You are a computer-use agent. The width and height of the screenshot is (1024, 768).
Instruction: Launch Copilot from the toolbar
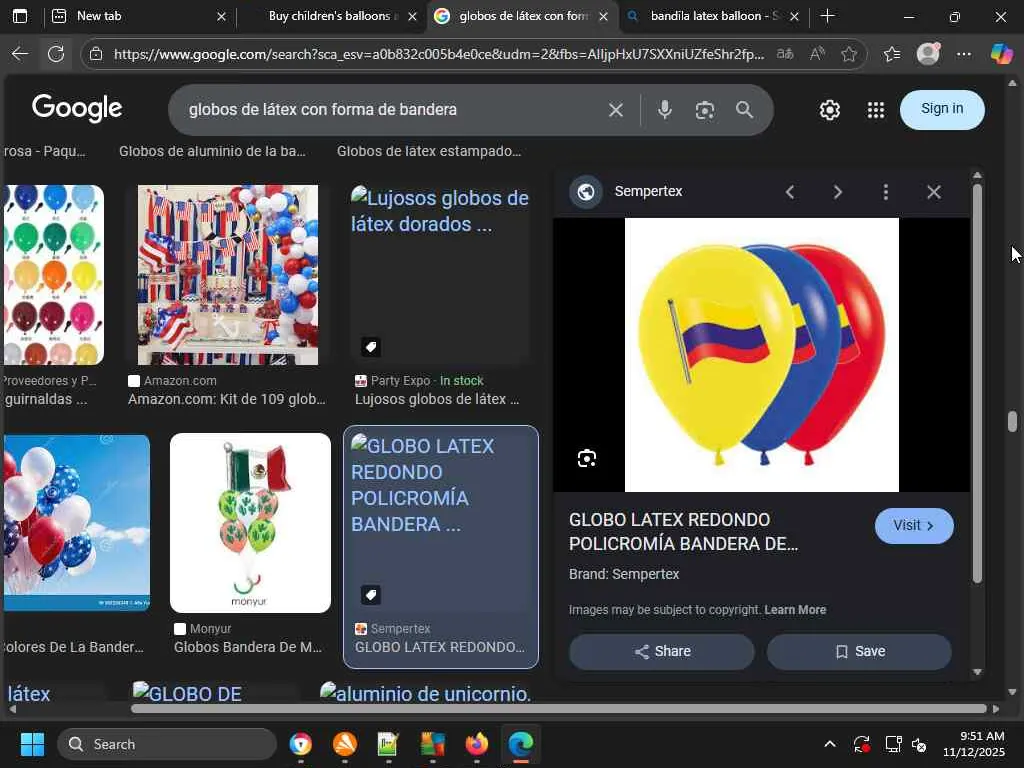[1002, 54]
